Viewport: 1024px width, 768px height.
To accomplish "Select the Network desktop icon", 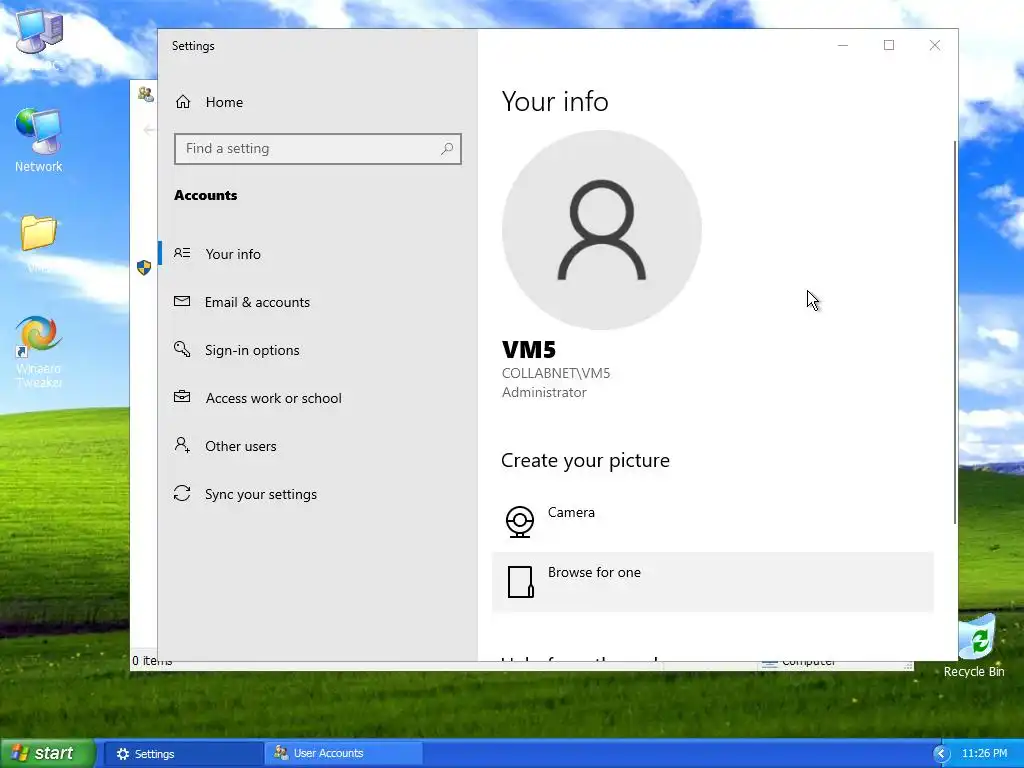I will pyautogui.click(x=39, y=141).
